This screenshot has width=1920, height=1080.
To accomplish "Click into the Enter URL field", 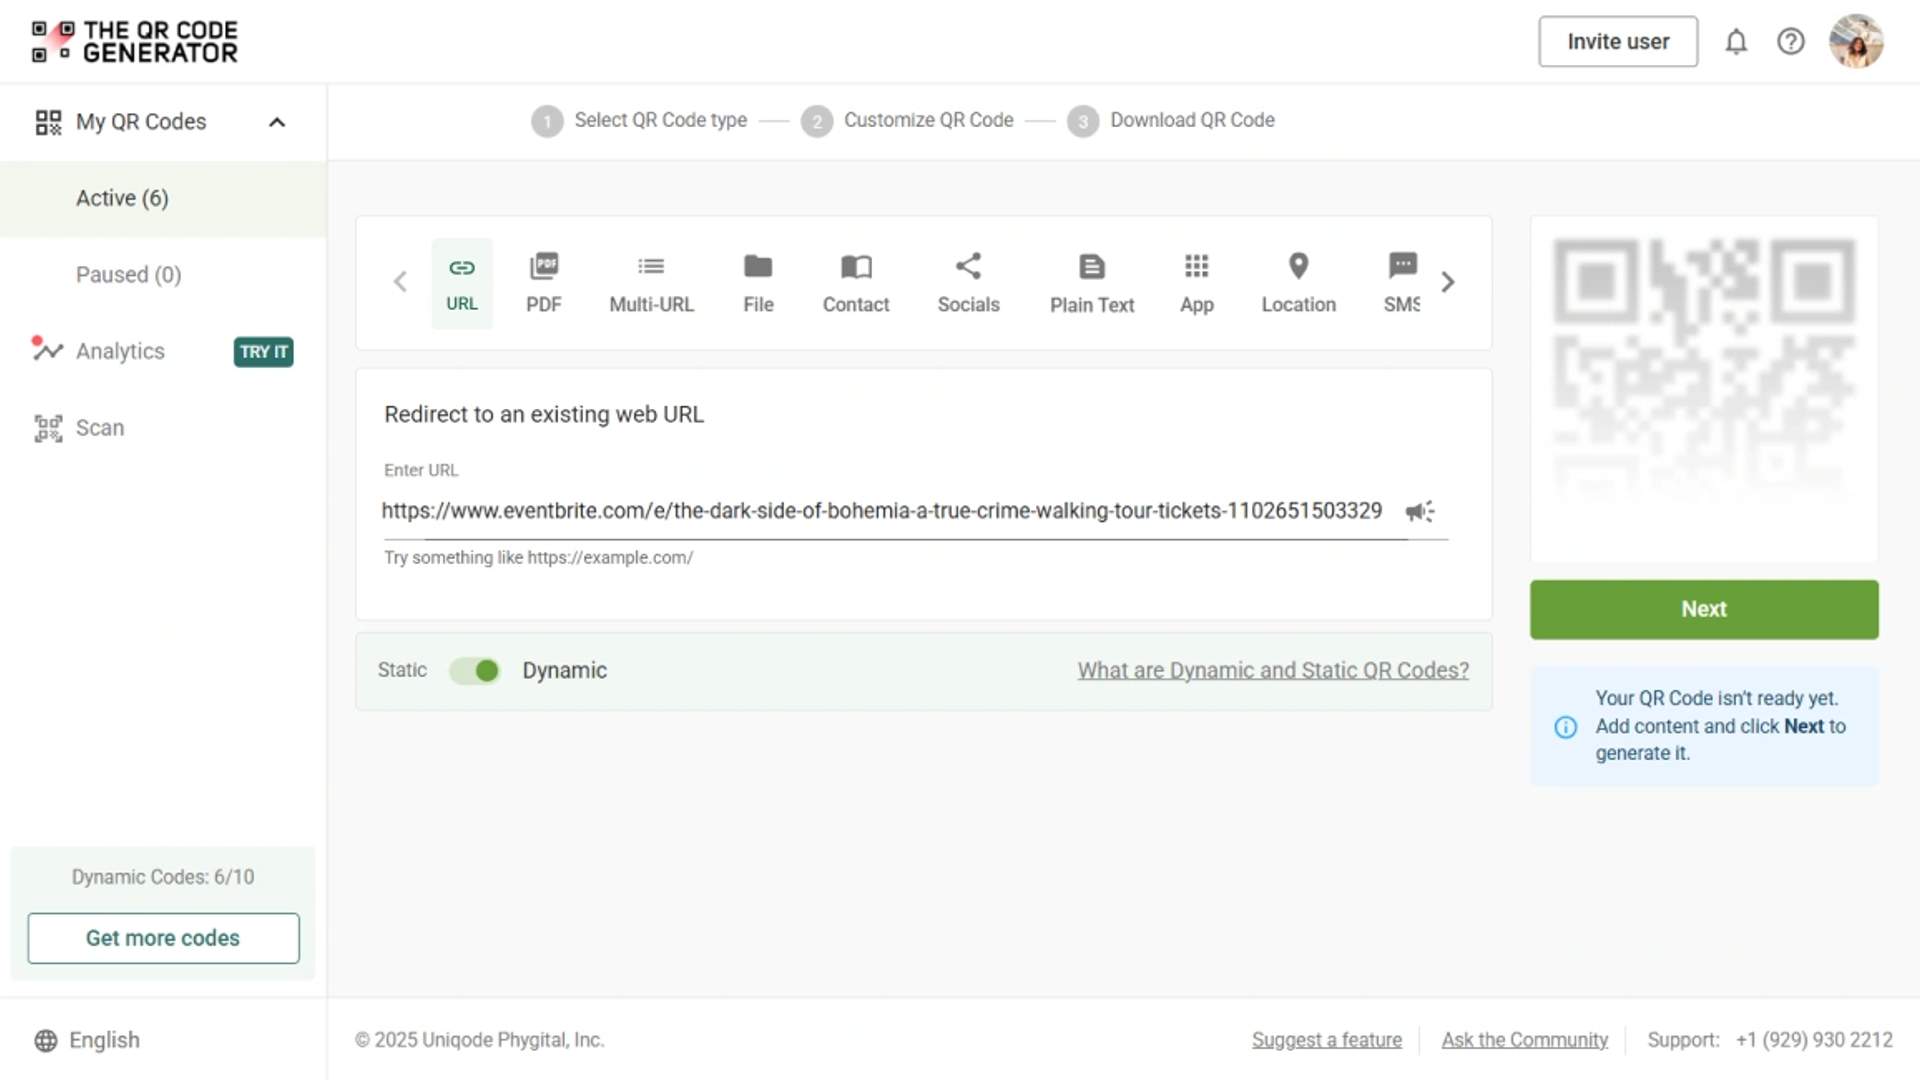I will tap(882, 511).
